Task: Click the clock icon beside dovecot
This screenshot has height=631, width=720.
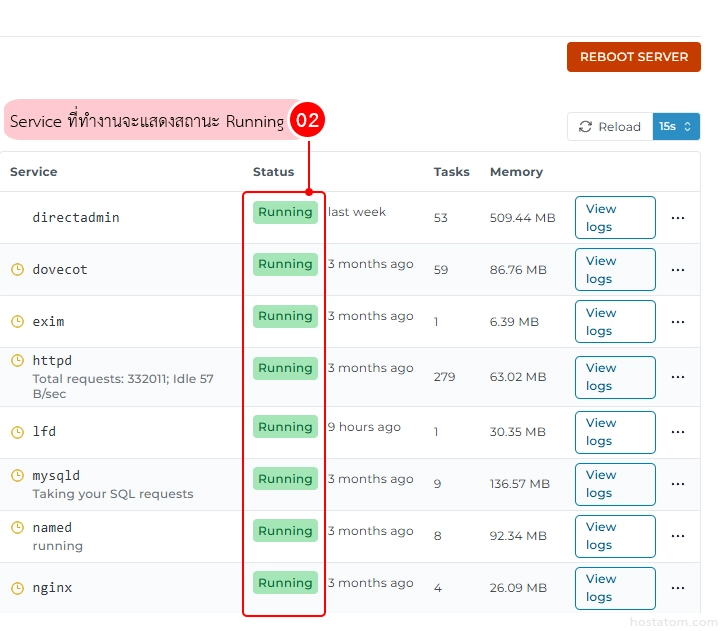Action: [x=17, y=269]
